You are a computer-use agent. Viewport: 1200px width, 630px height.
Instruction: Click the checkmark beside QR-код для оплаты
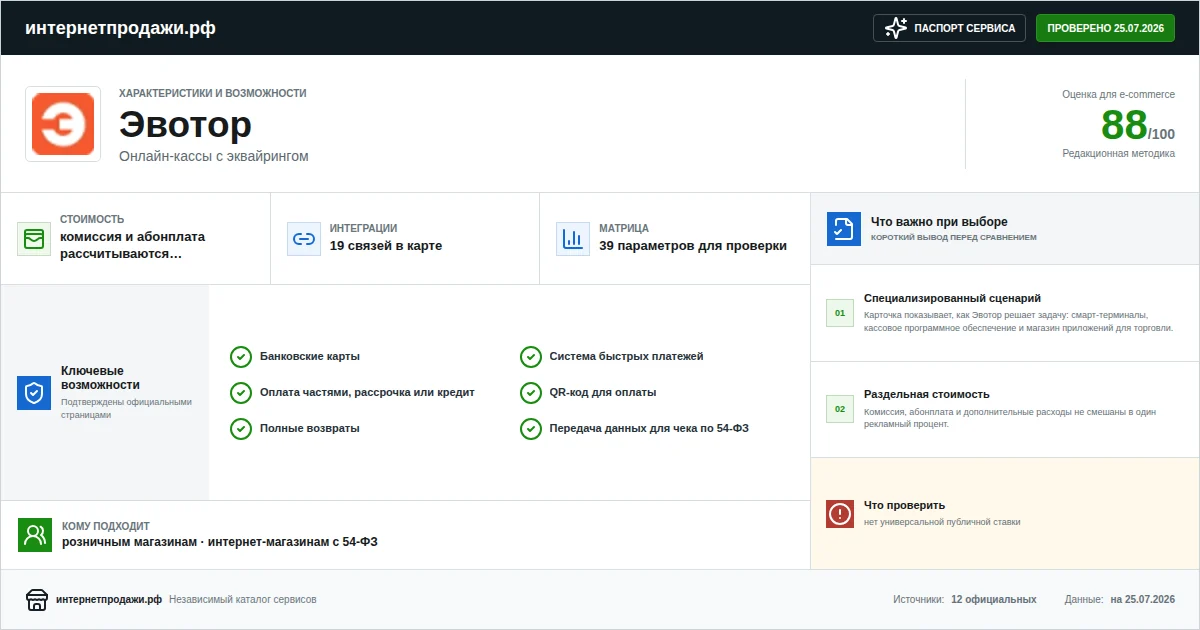tap(531, 393)
